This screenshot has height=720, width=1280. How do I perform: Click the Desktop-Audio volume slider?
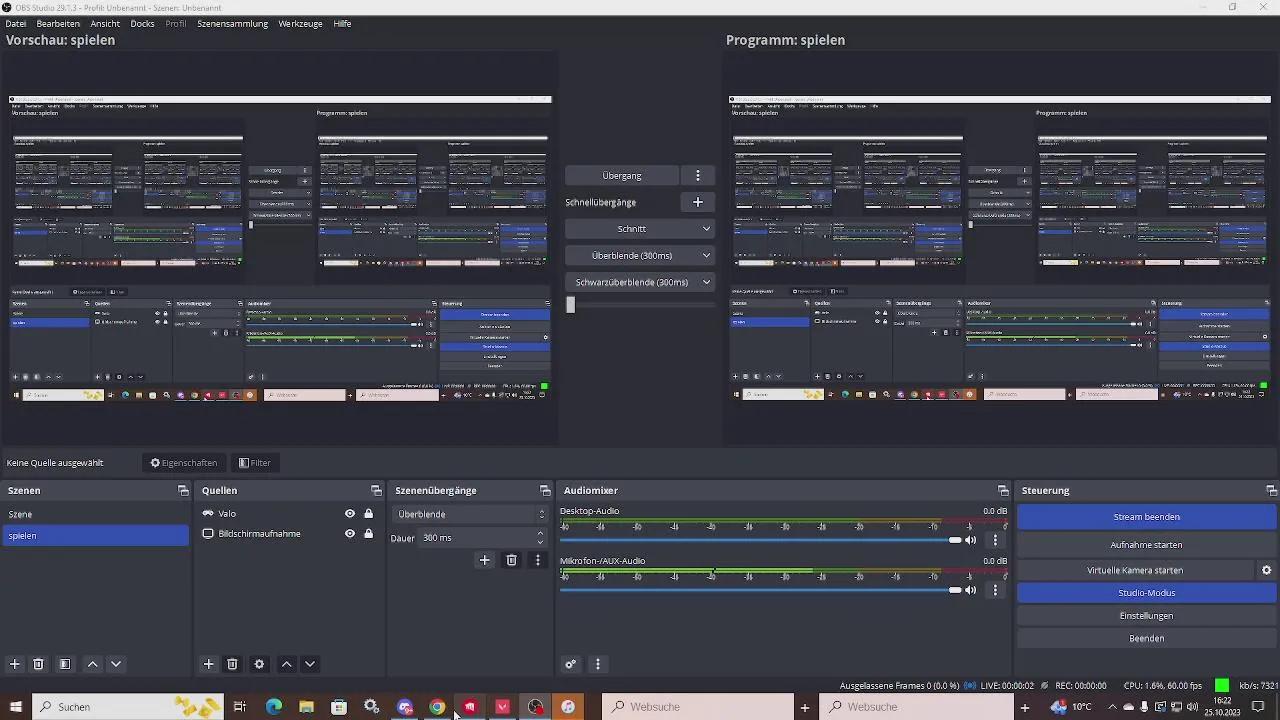(755, 540)
